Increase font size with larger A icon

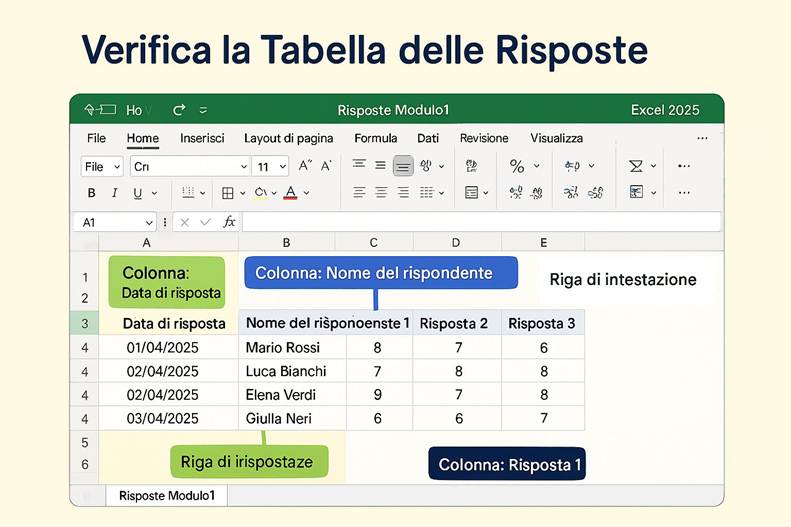(x=305, y=166)
